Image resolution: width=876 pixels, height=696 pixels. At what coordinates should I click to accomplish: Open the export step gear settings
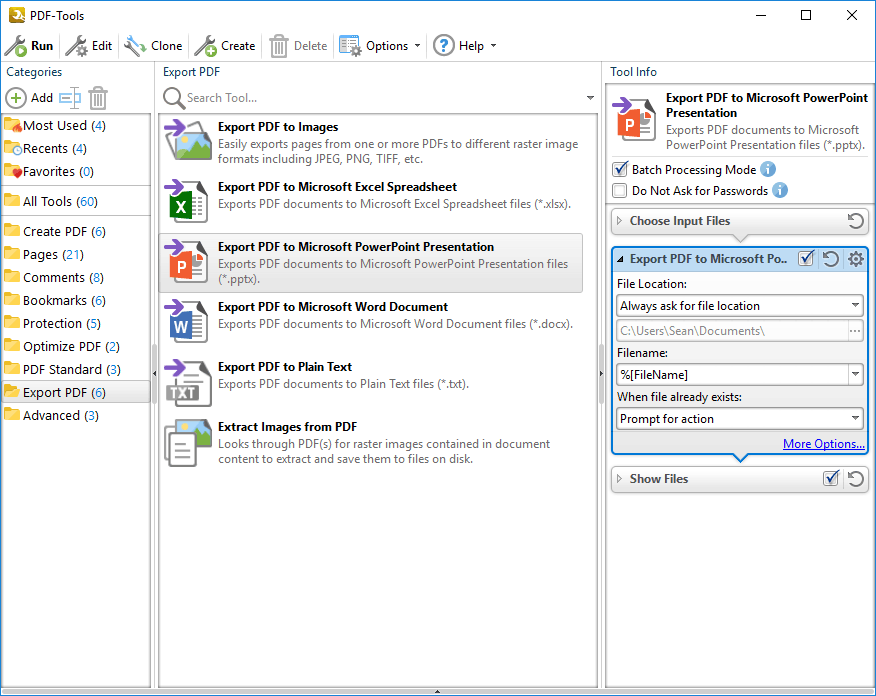point(855,259)
